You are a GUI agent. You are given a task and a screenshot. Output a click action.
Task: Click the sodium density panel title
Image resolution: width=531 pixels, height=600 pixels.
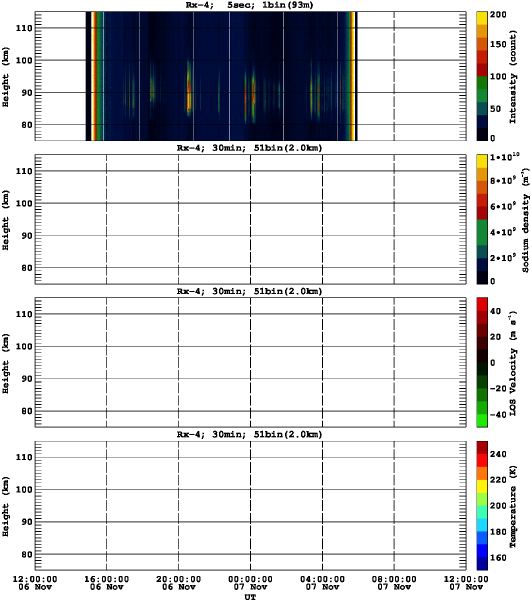coord(249,148)
